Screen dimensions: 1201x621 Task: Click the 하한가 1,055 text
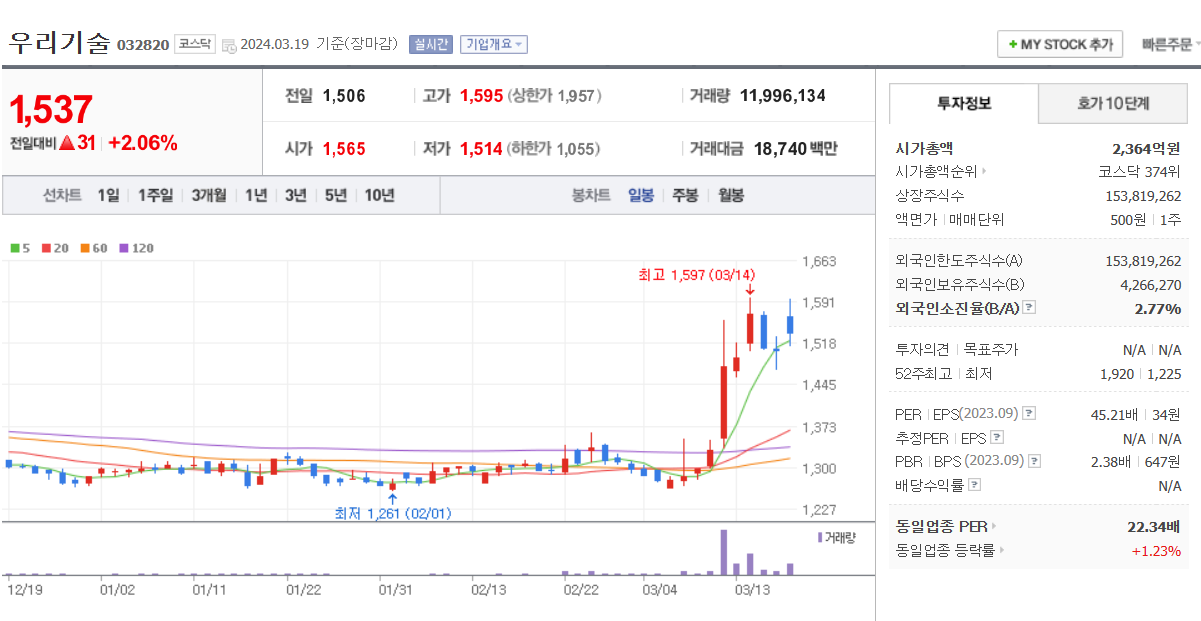553,149
